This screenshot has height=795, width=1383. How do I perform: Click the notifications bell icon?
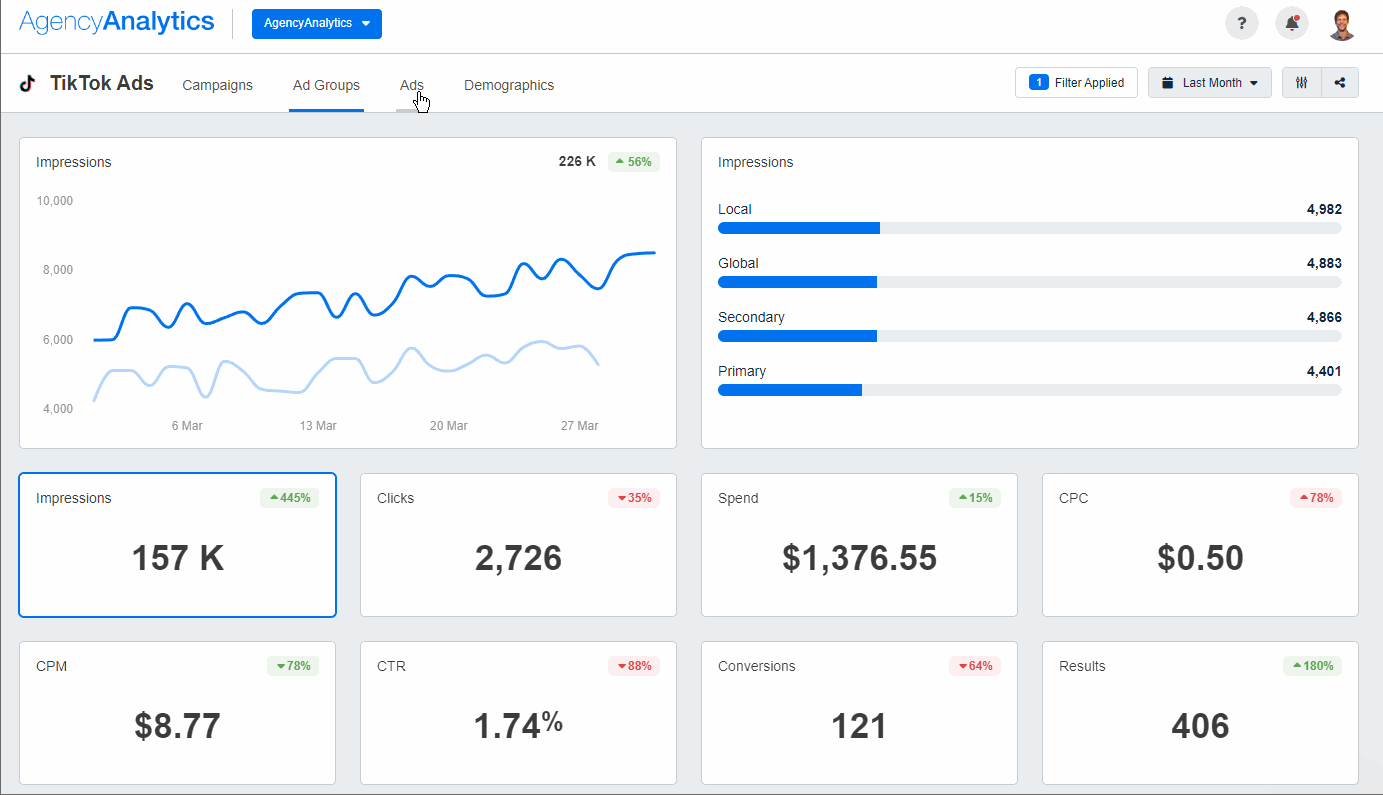click(1291, 22)
